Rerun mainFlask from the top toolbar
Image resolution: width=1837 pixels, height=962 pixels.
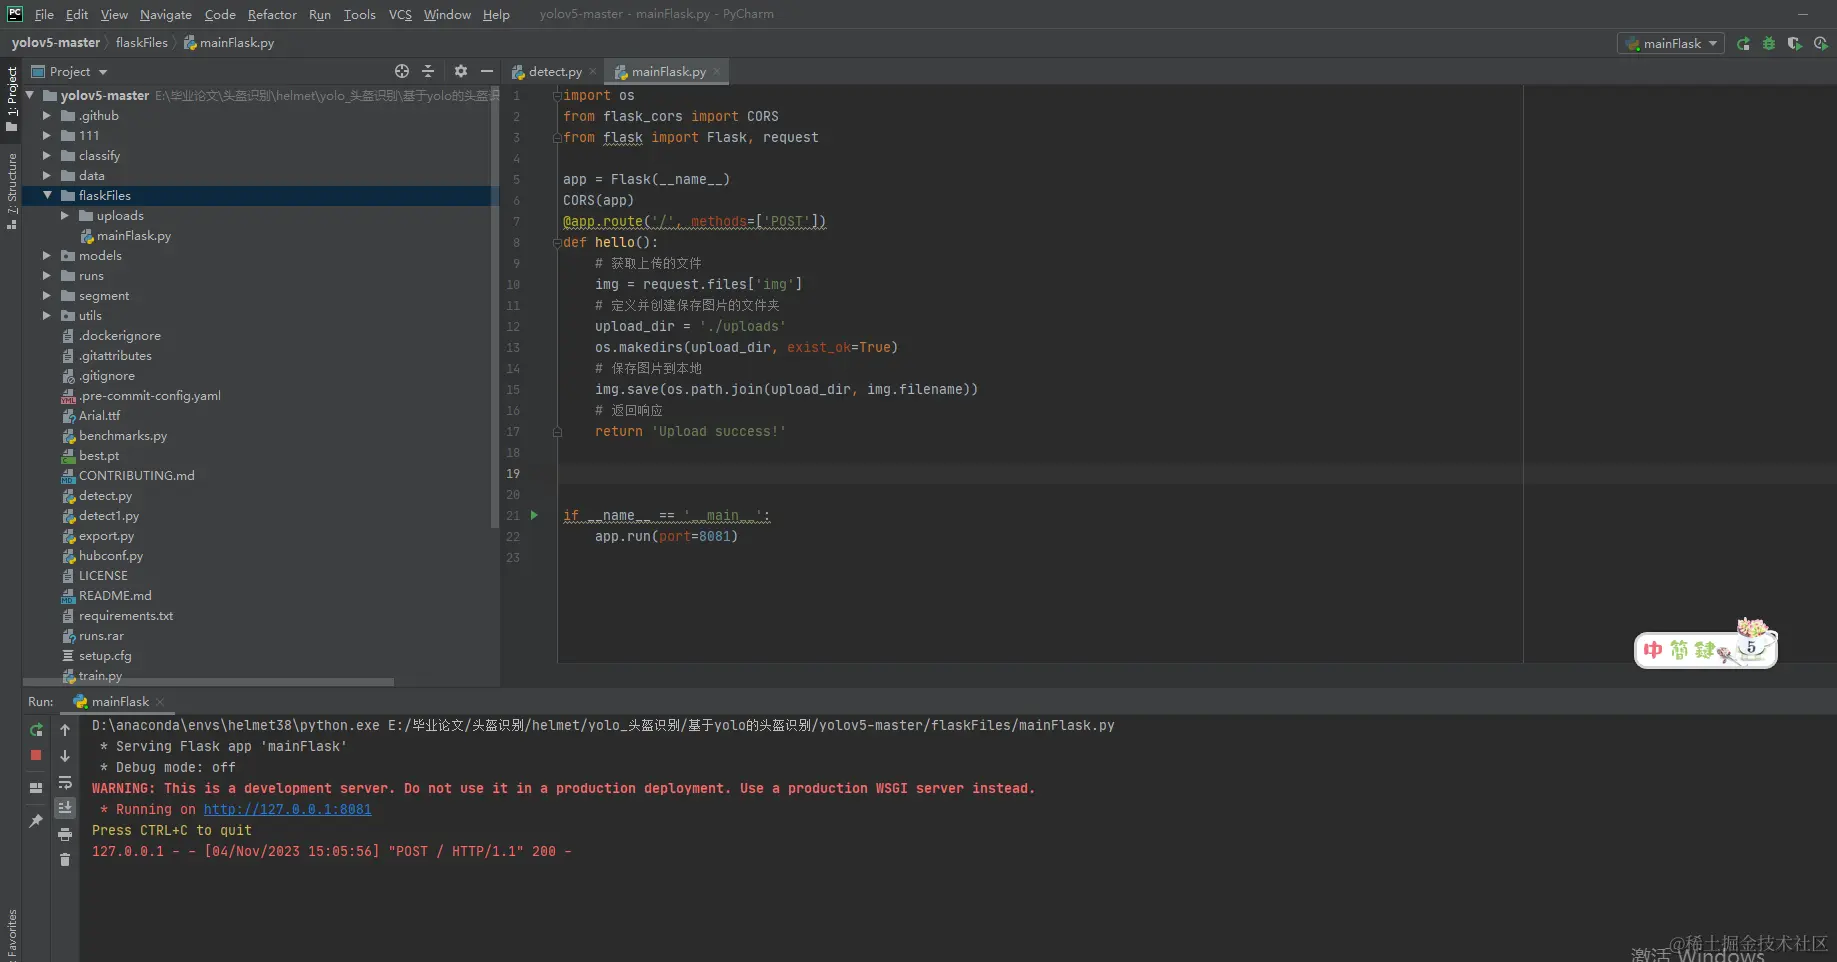pyautogui.click(x=1743, y=44)
